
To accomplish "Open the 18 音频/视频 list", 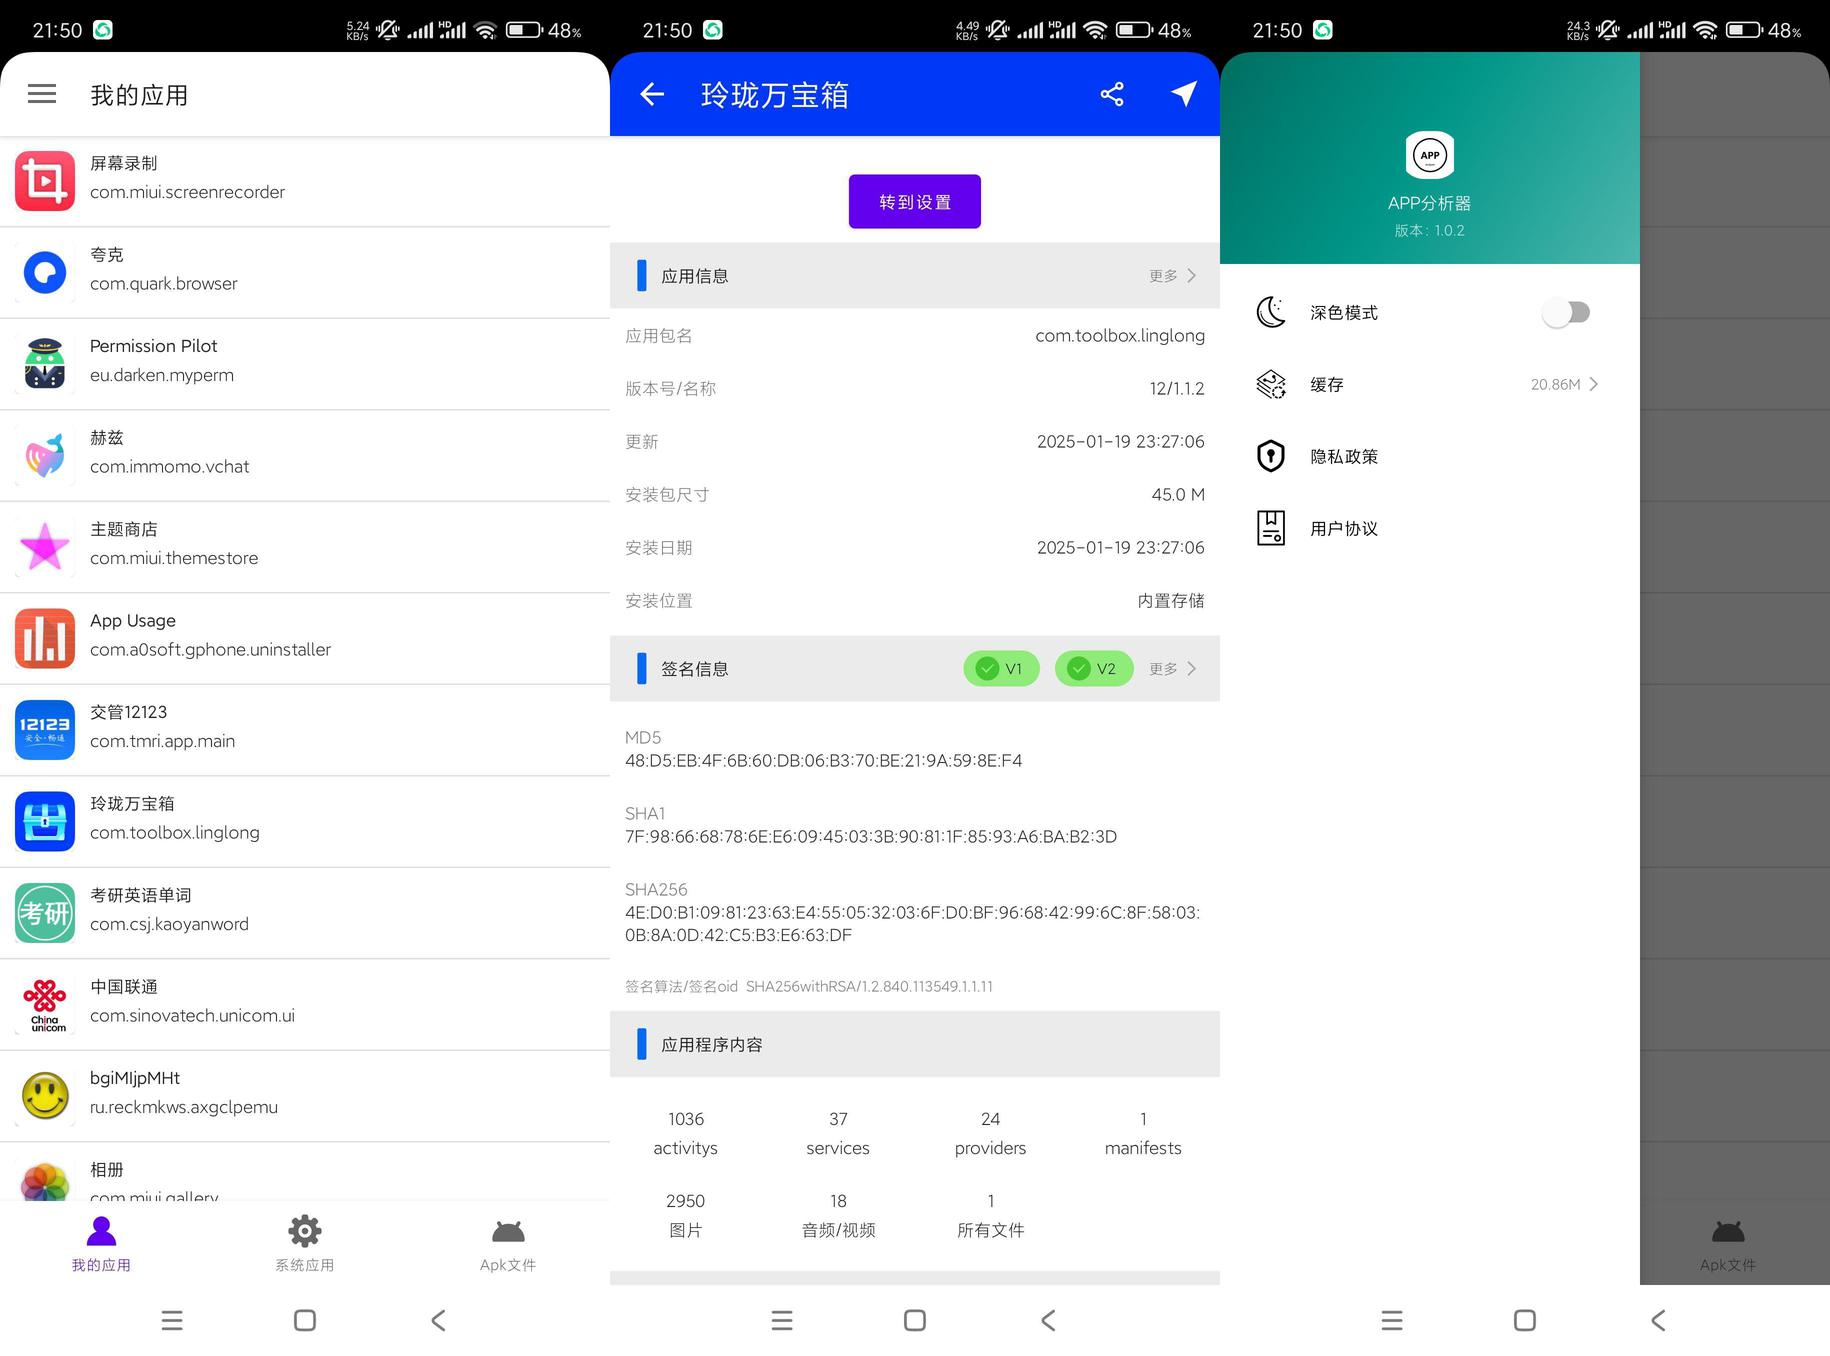I will 838,1215.
